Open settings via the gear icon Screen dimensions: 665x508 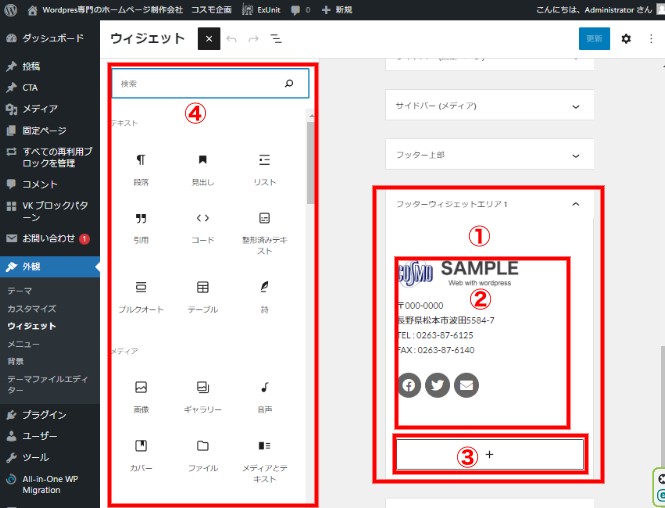tap(626, 39)
